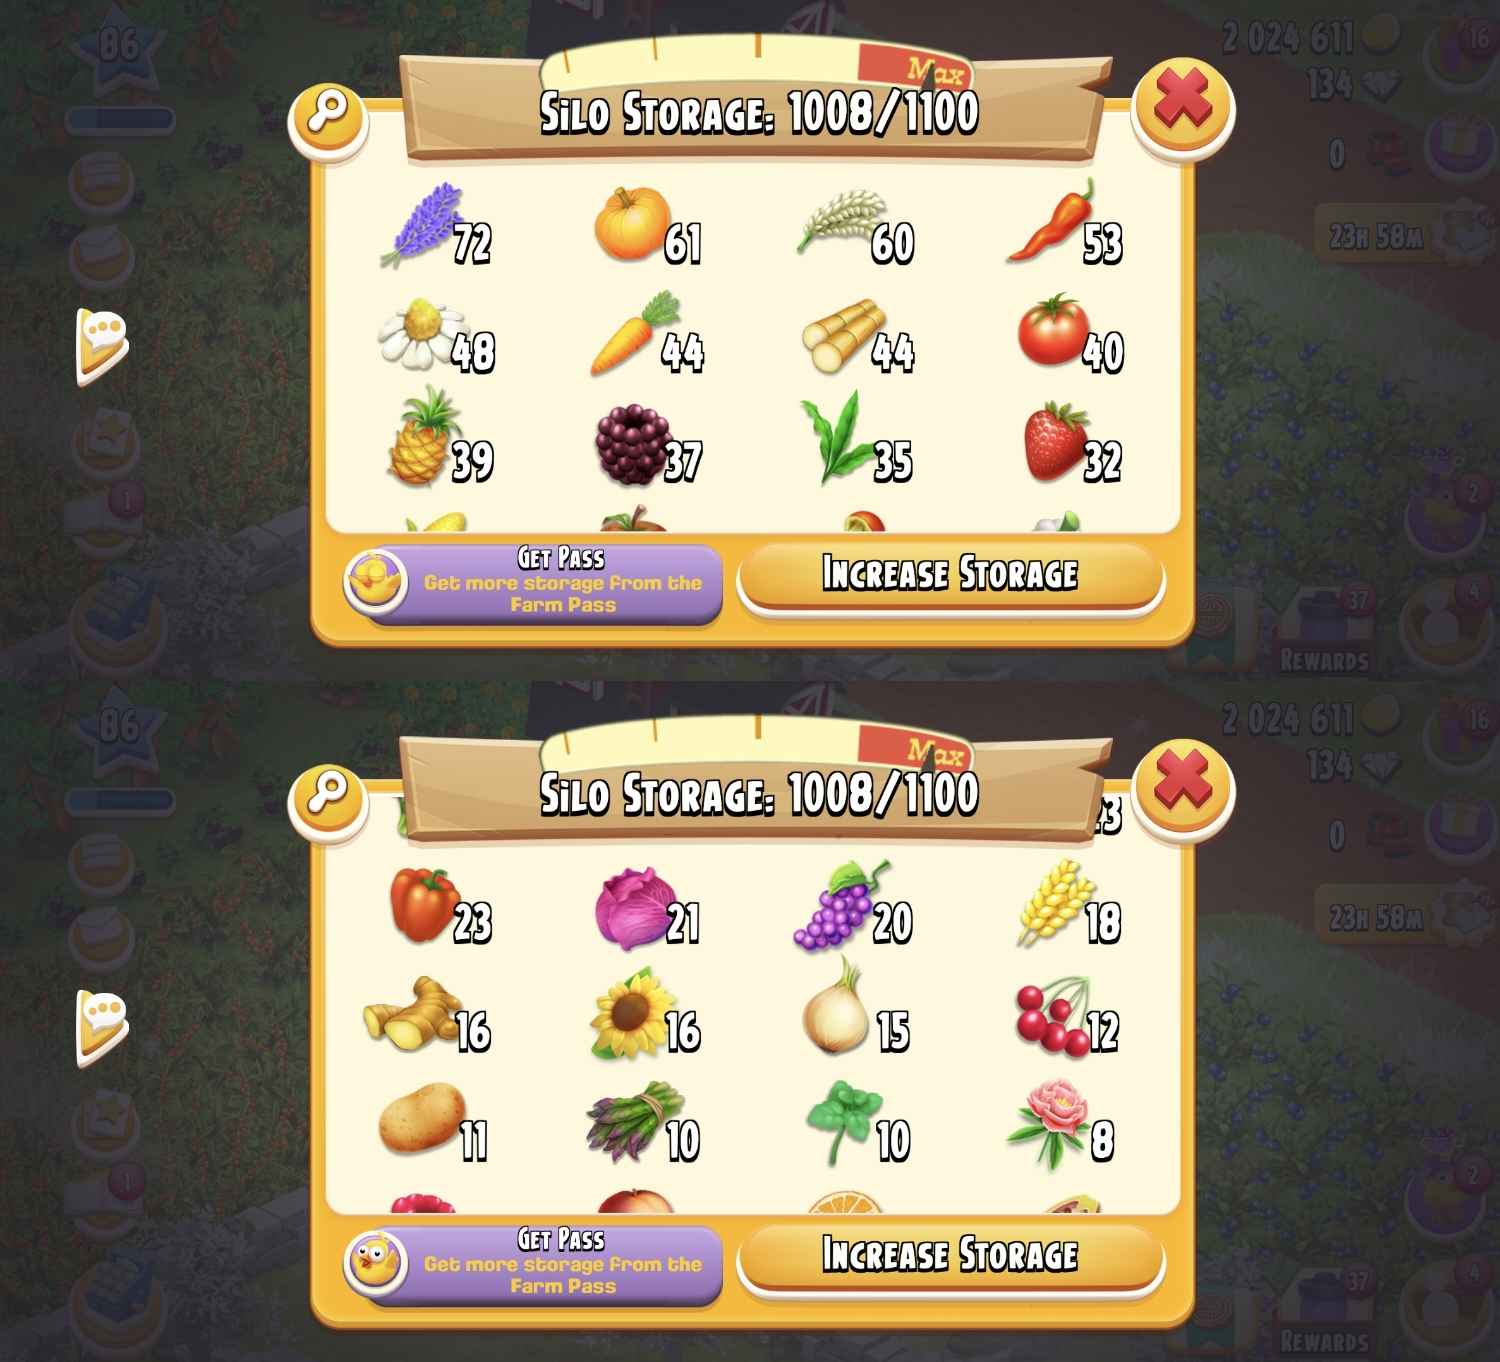
Task: Select the sugarcane item with 44
Action: click(x=857, y=338)
